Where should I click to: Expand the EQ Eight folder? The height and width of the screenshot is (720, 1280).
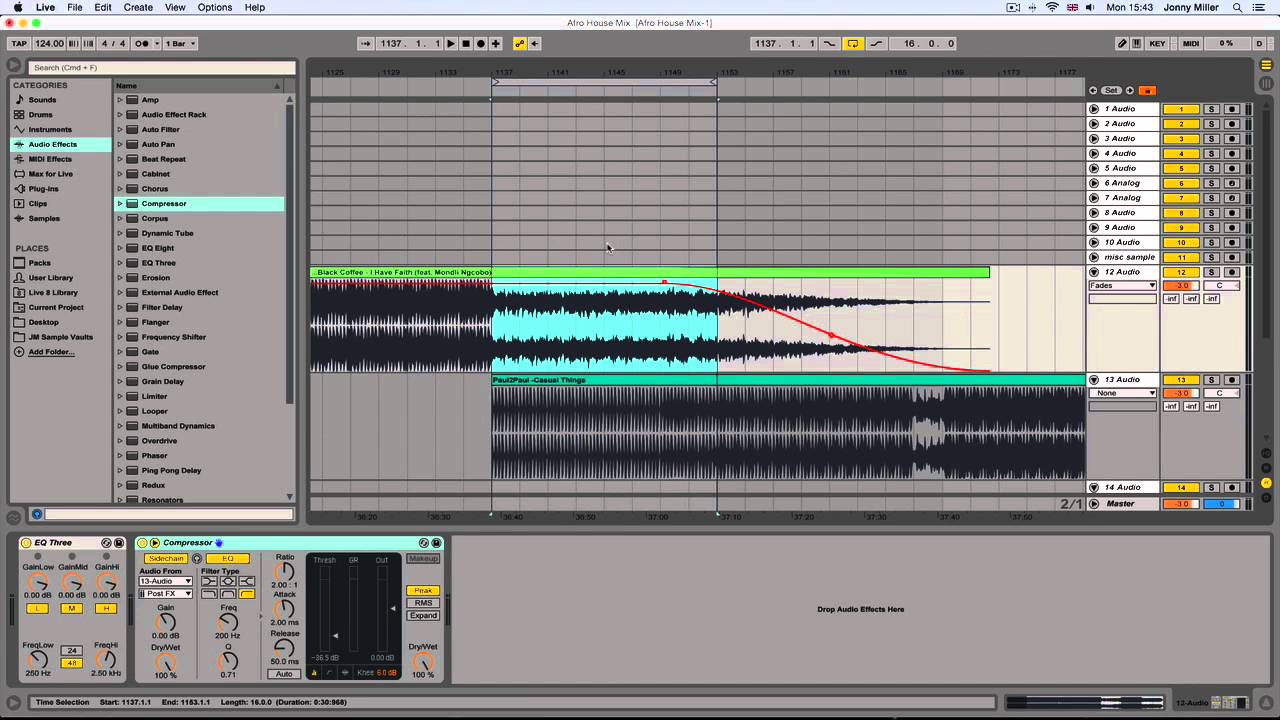click(120, 248)
